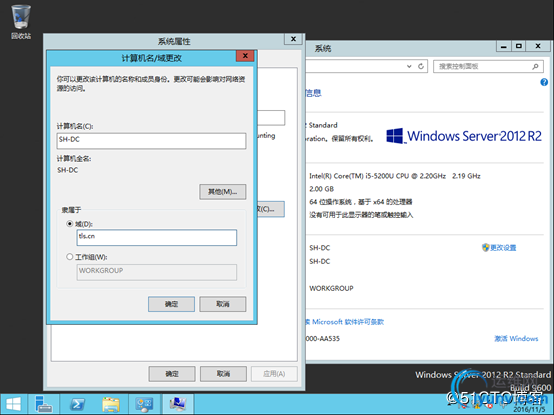Open File Explorer from the taskbar
Screen dimensions: 554x415
[111, 404]
